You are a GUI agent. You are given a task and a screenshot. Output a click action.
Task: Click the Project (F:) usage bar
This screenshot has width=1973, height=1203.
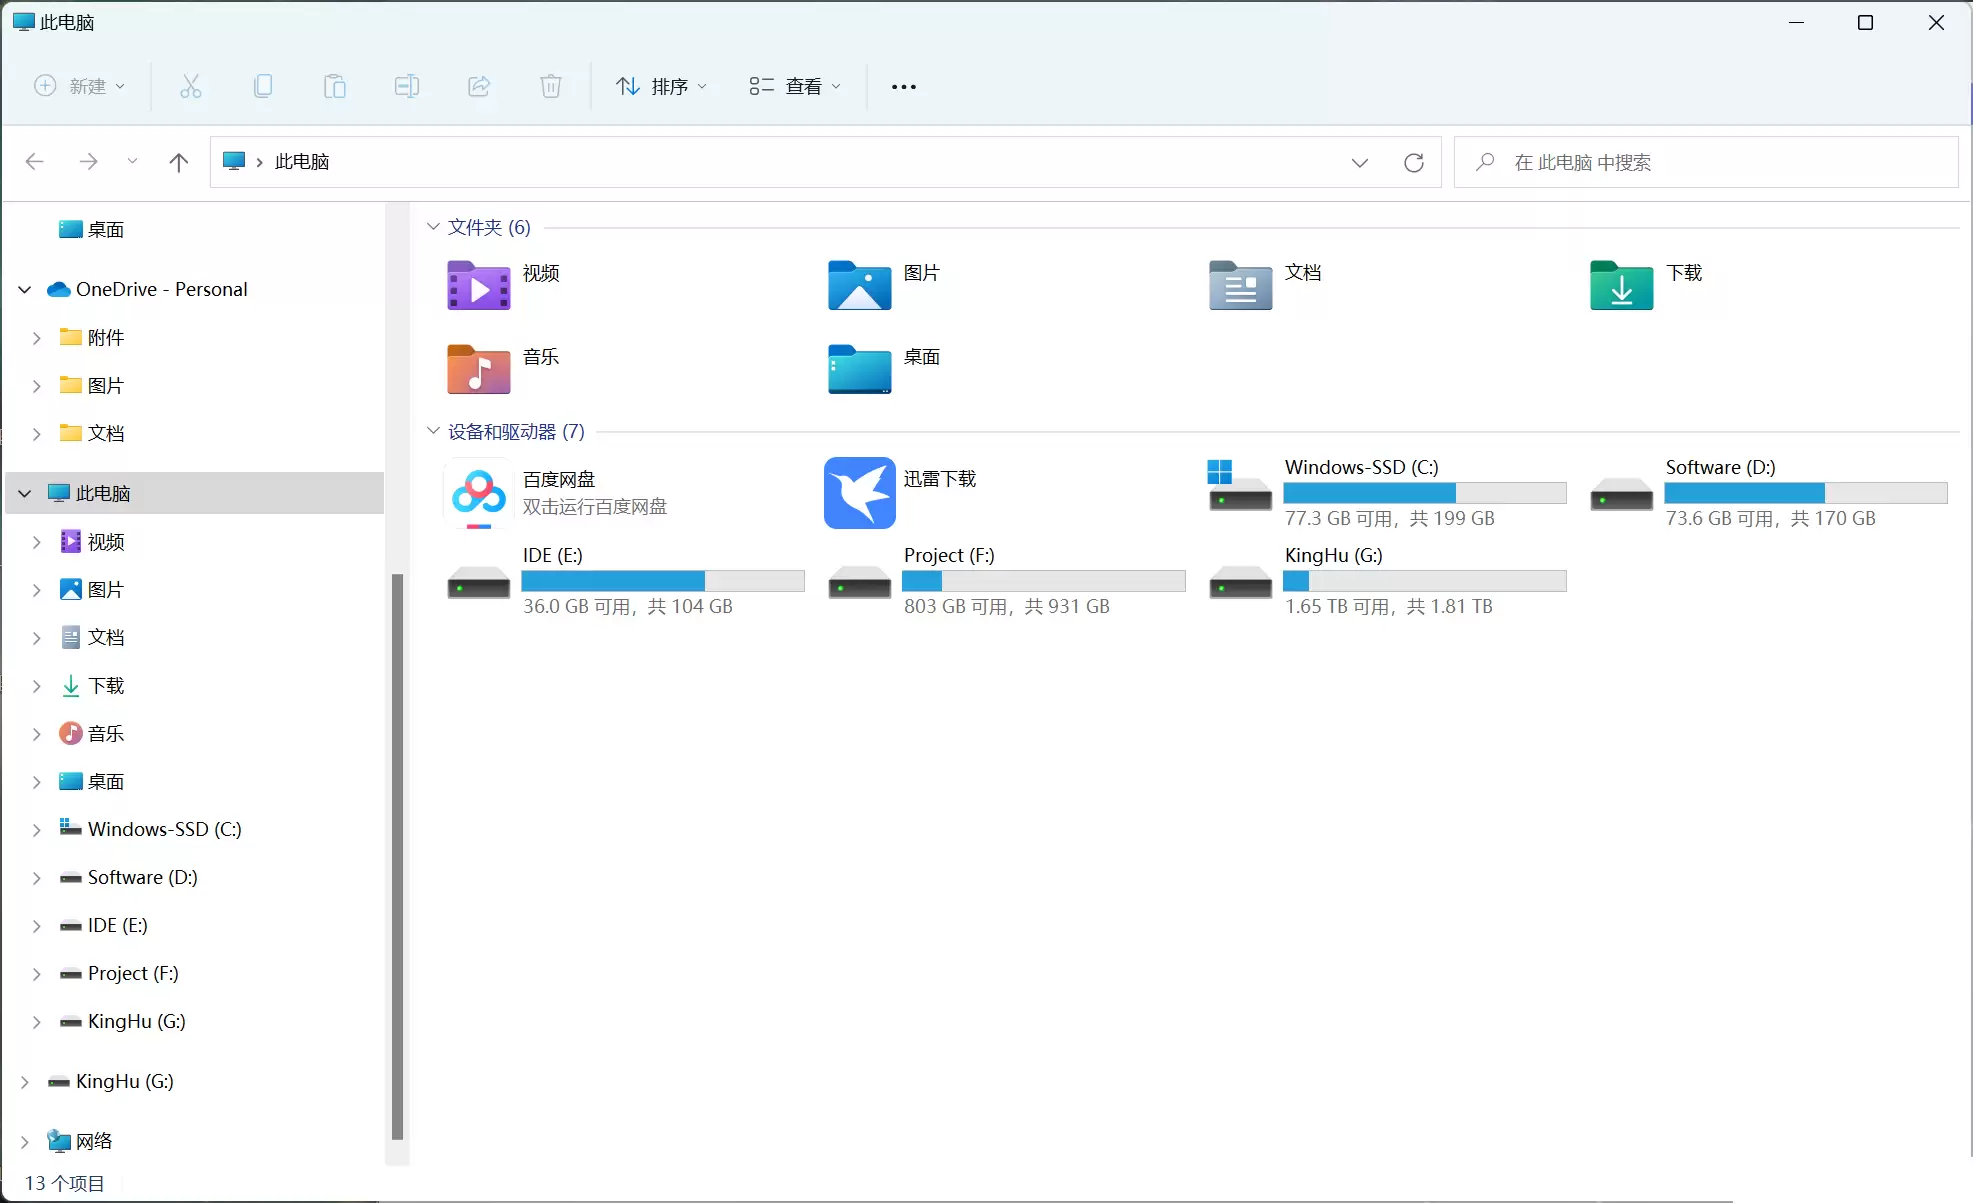point(1044,581)
